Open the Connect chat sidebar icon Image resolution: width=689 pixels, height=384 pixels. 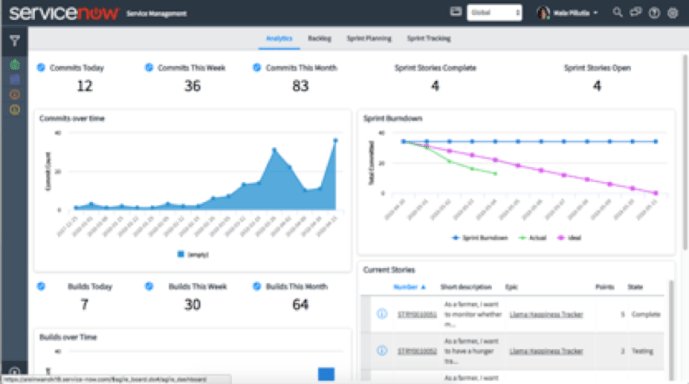635,12
